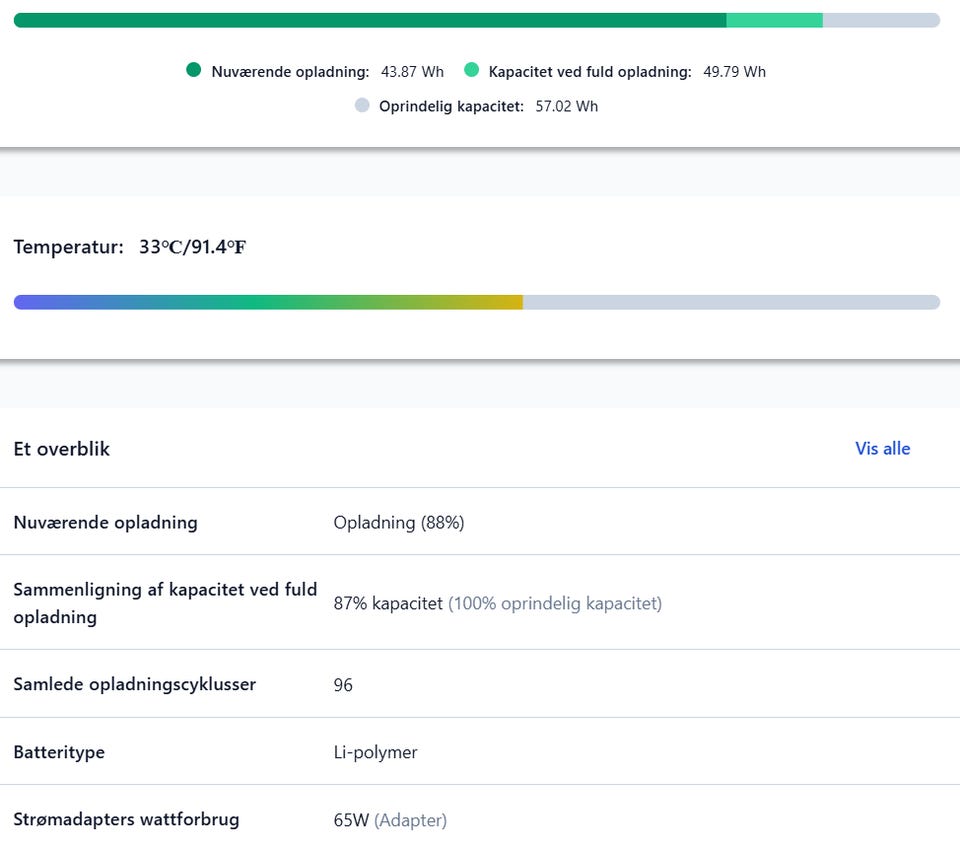The image size is (960, 848).
Task: Click the dark green segment of the charge bar
Action: (x=370, y=20)
